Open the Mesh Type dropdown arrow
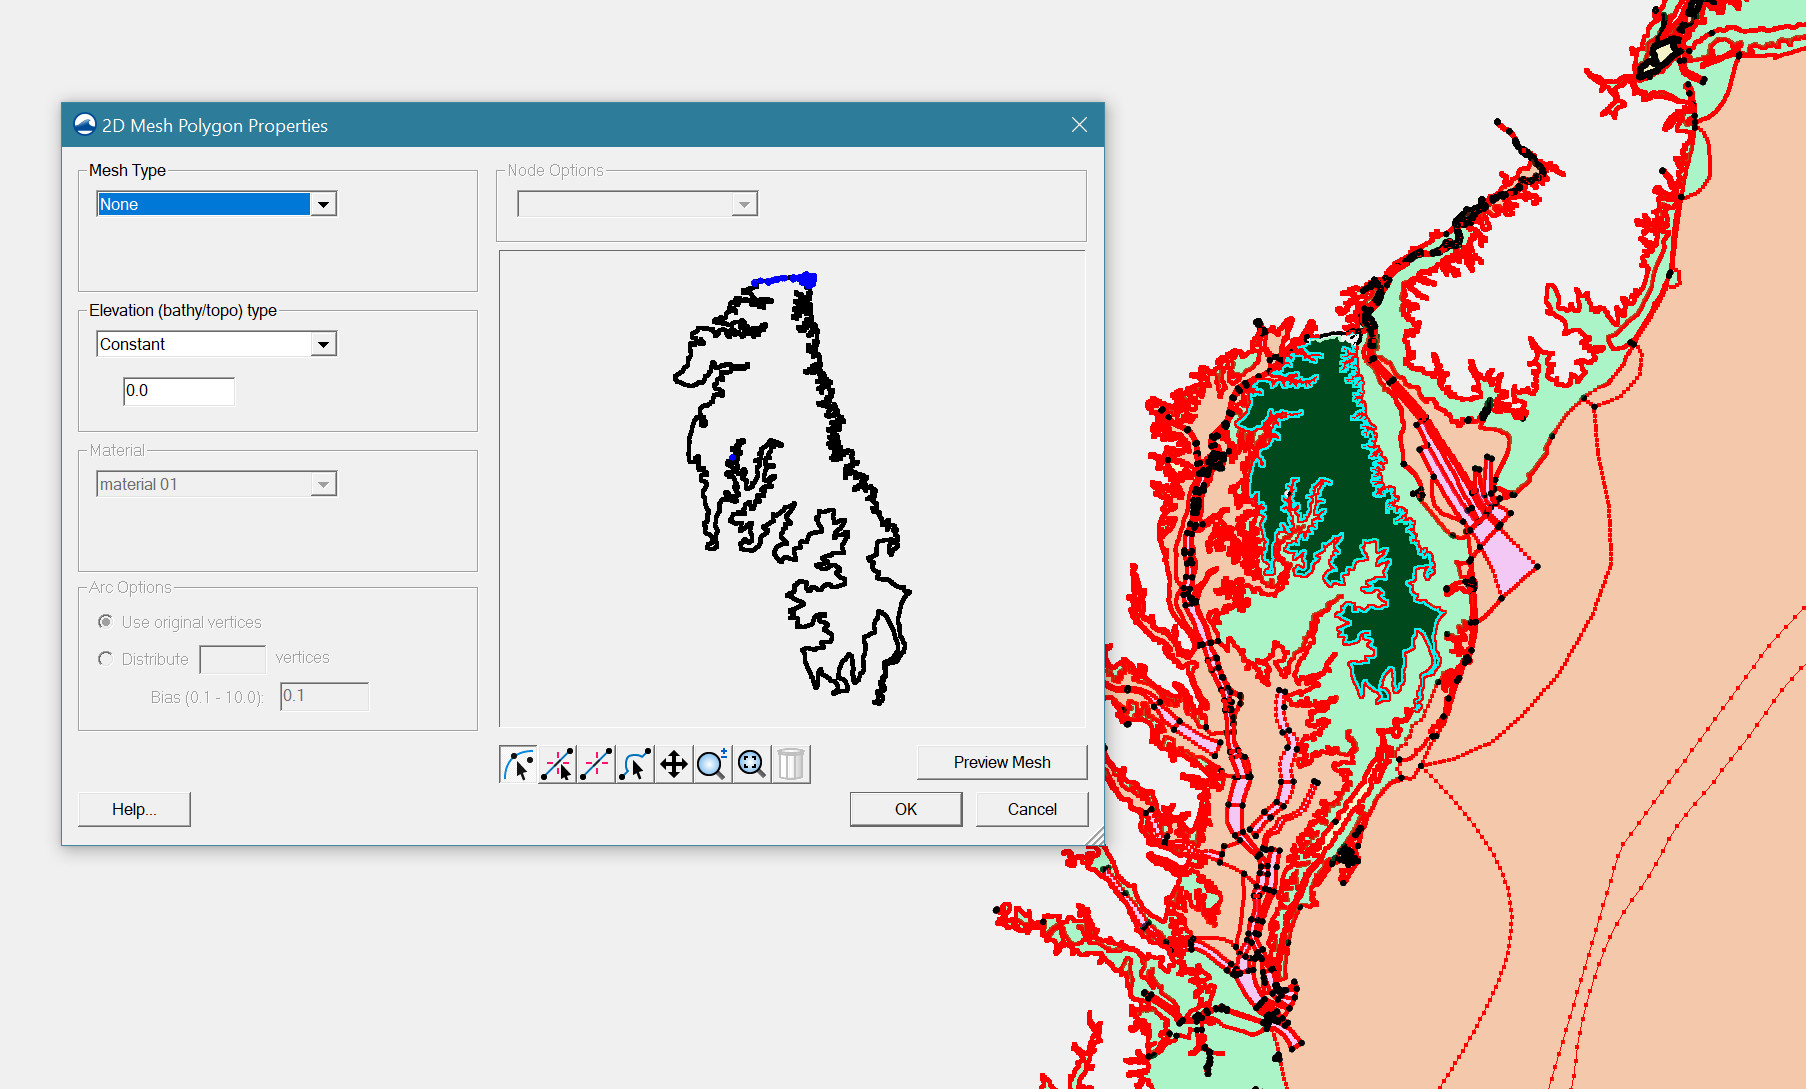The image size is (1806, 1089). tap(323, 204)
